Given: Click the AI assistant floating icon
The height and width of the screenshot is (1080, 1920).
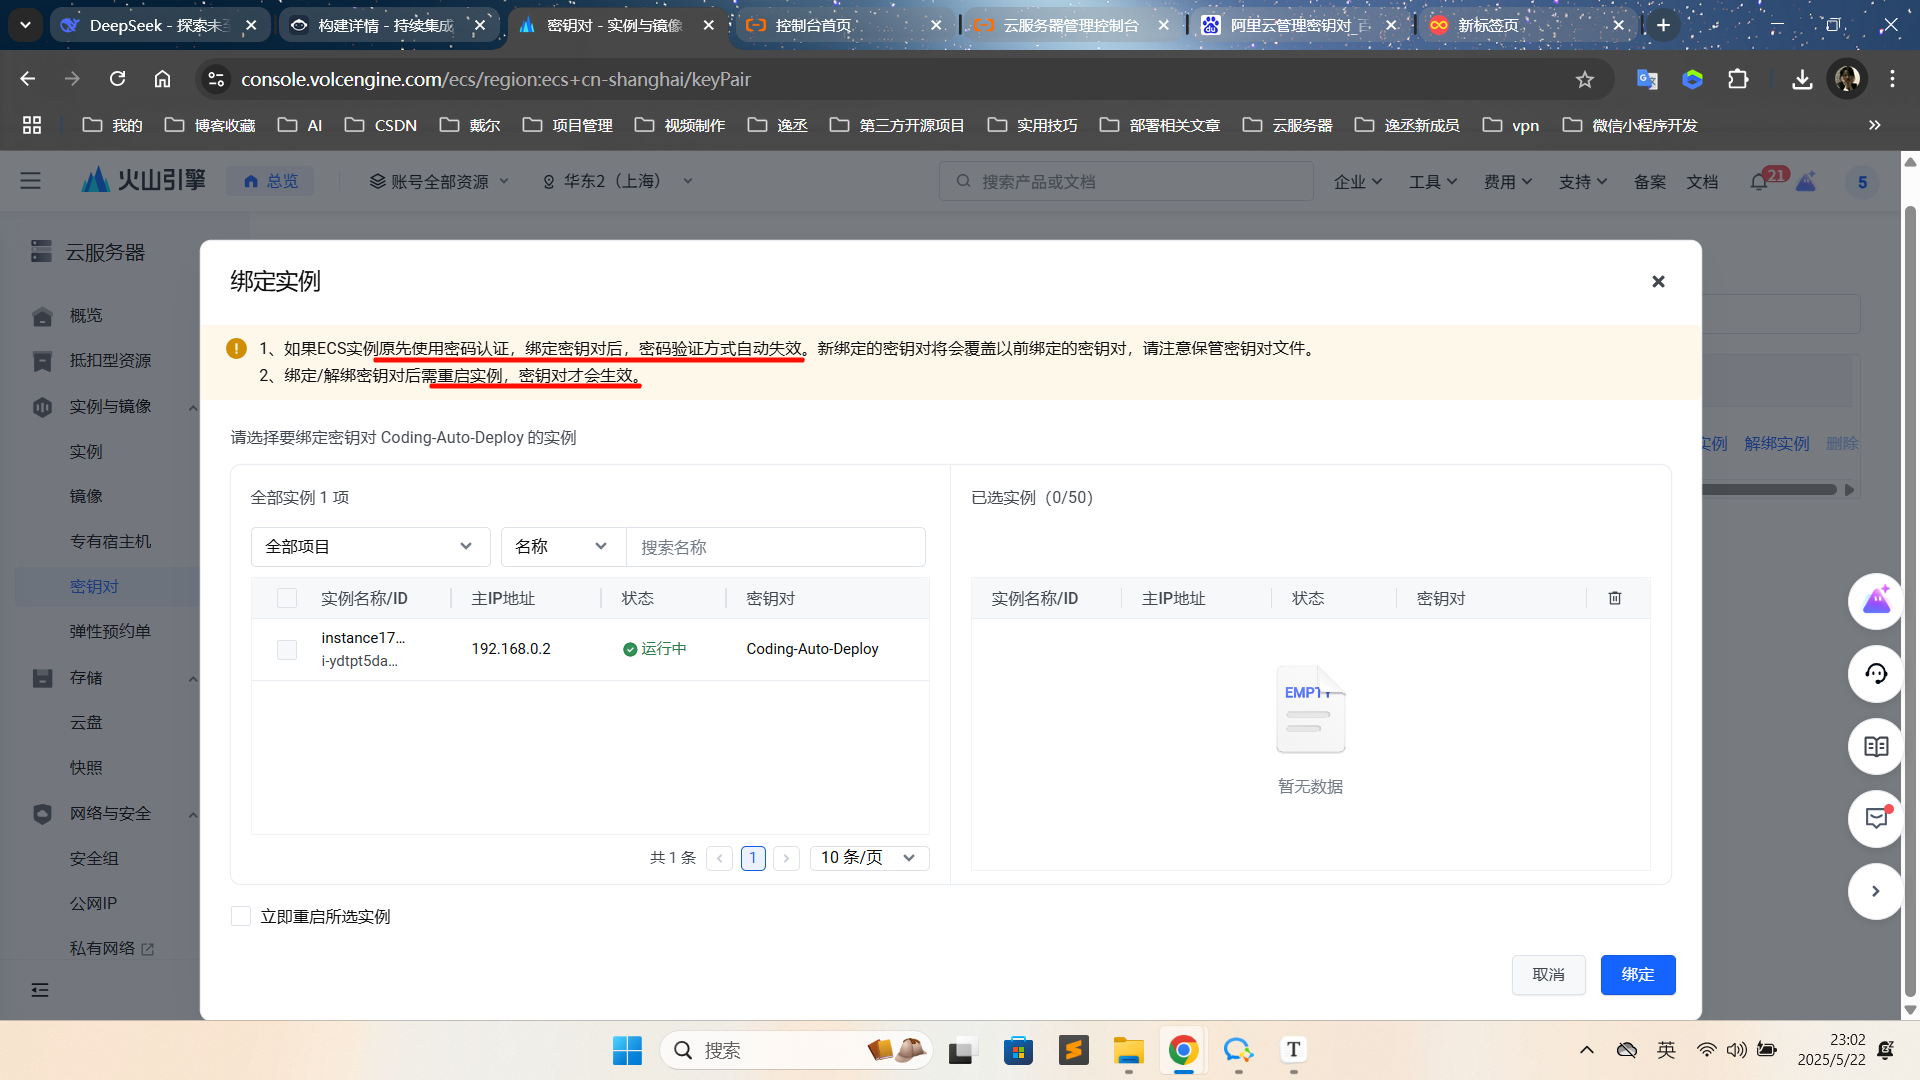Looking at the screenshot, I should (x=1876, y=601).
